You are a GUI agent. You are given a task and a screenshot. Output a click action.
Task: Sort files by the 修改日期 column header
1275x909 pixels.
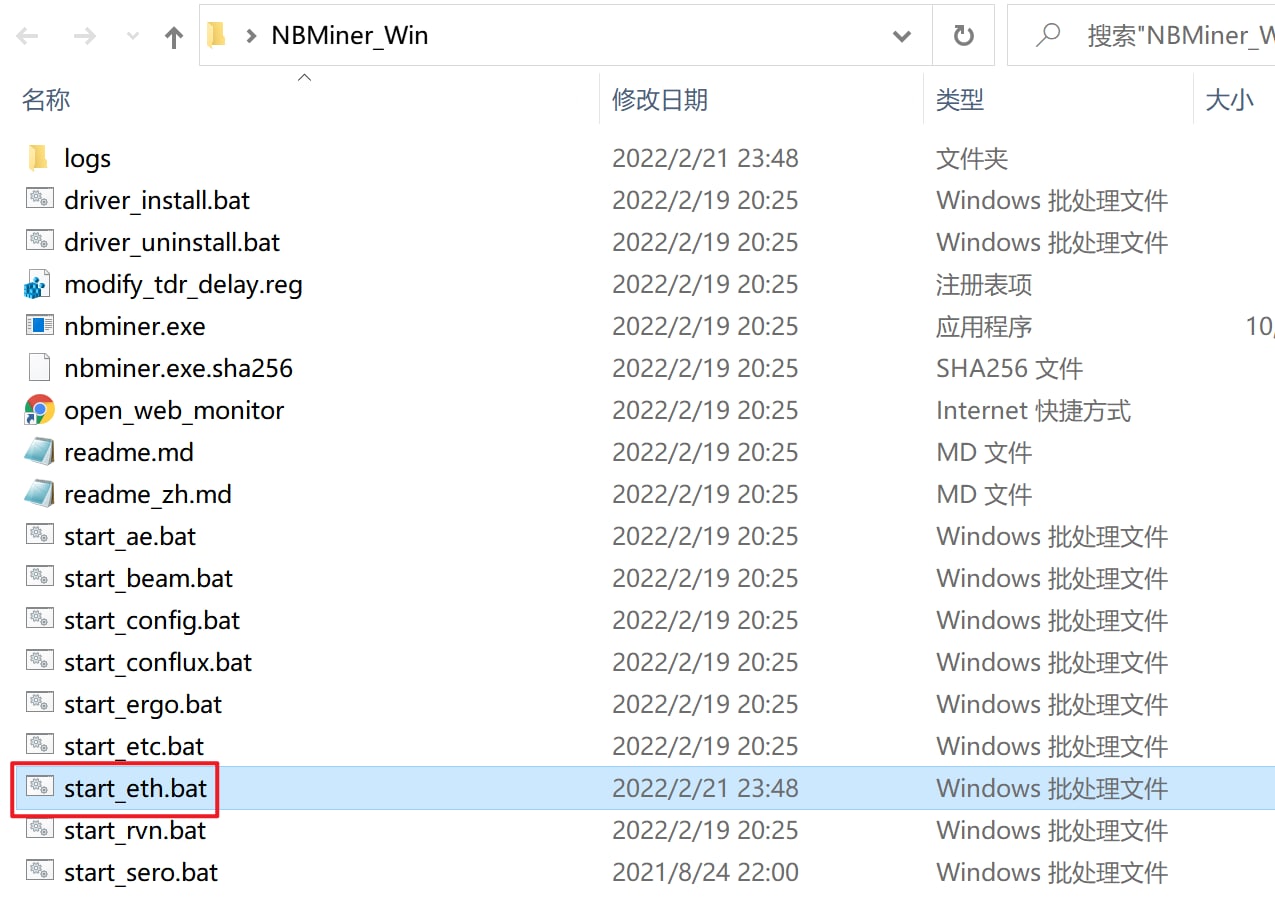660,100
